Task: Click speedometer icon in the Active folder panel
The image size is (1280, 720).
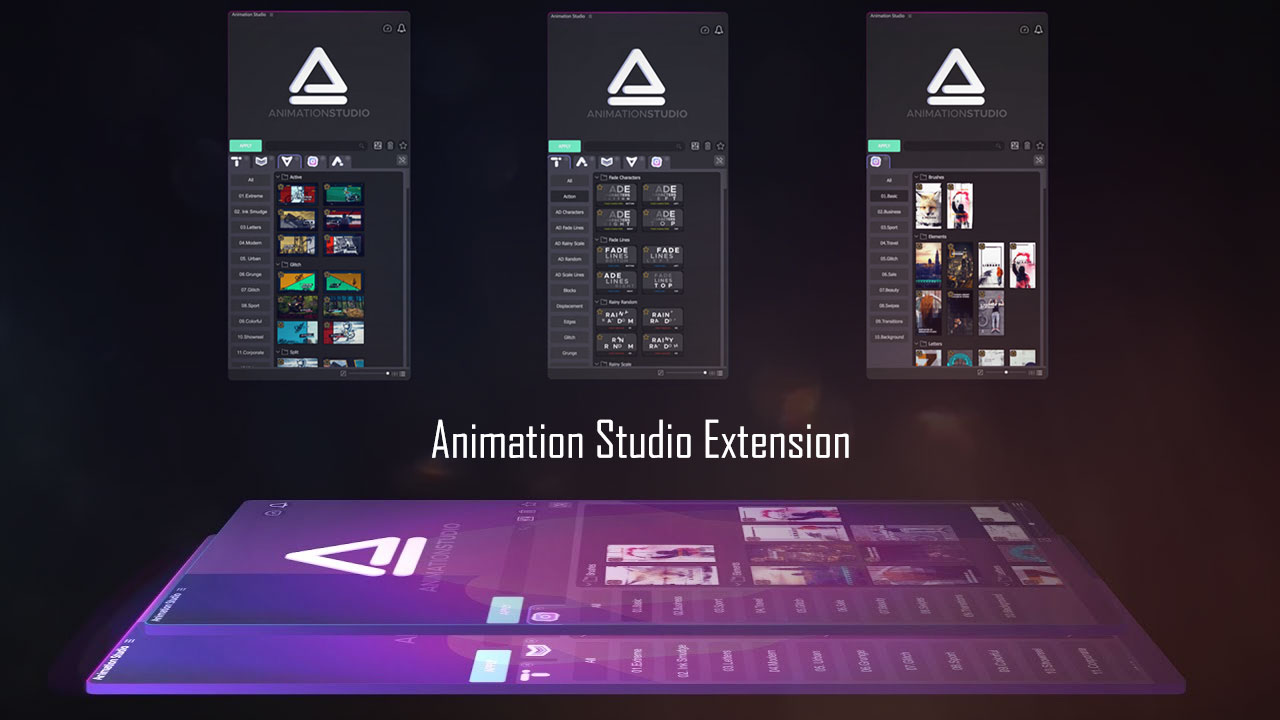Action: 388,29
